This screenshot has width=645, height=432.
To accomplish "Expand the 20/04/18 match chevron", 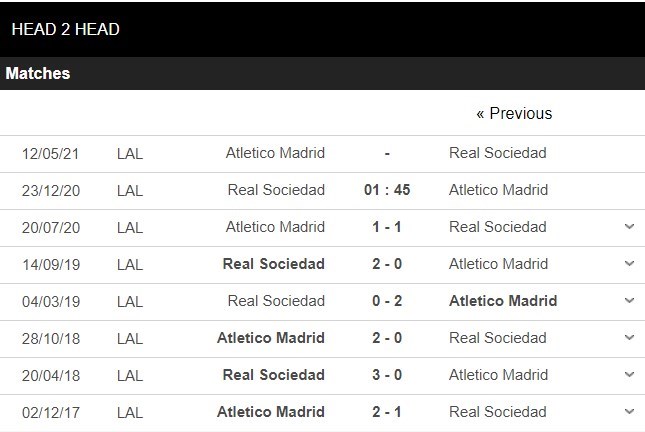I will point(629,375).
